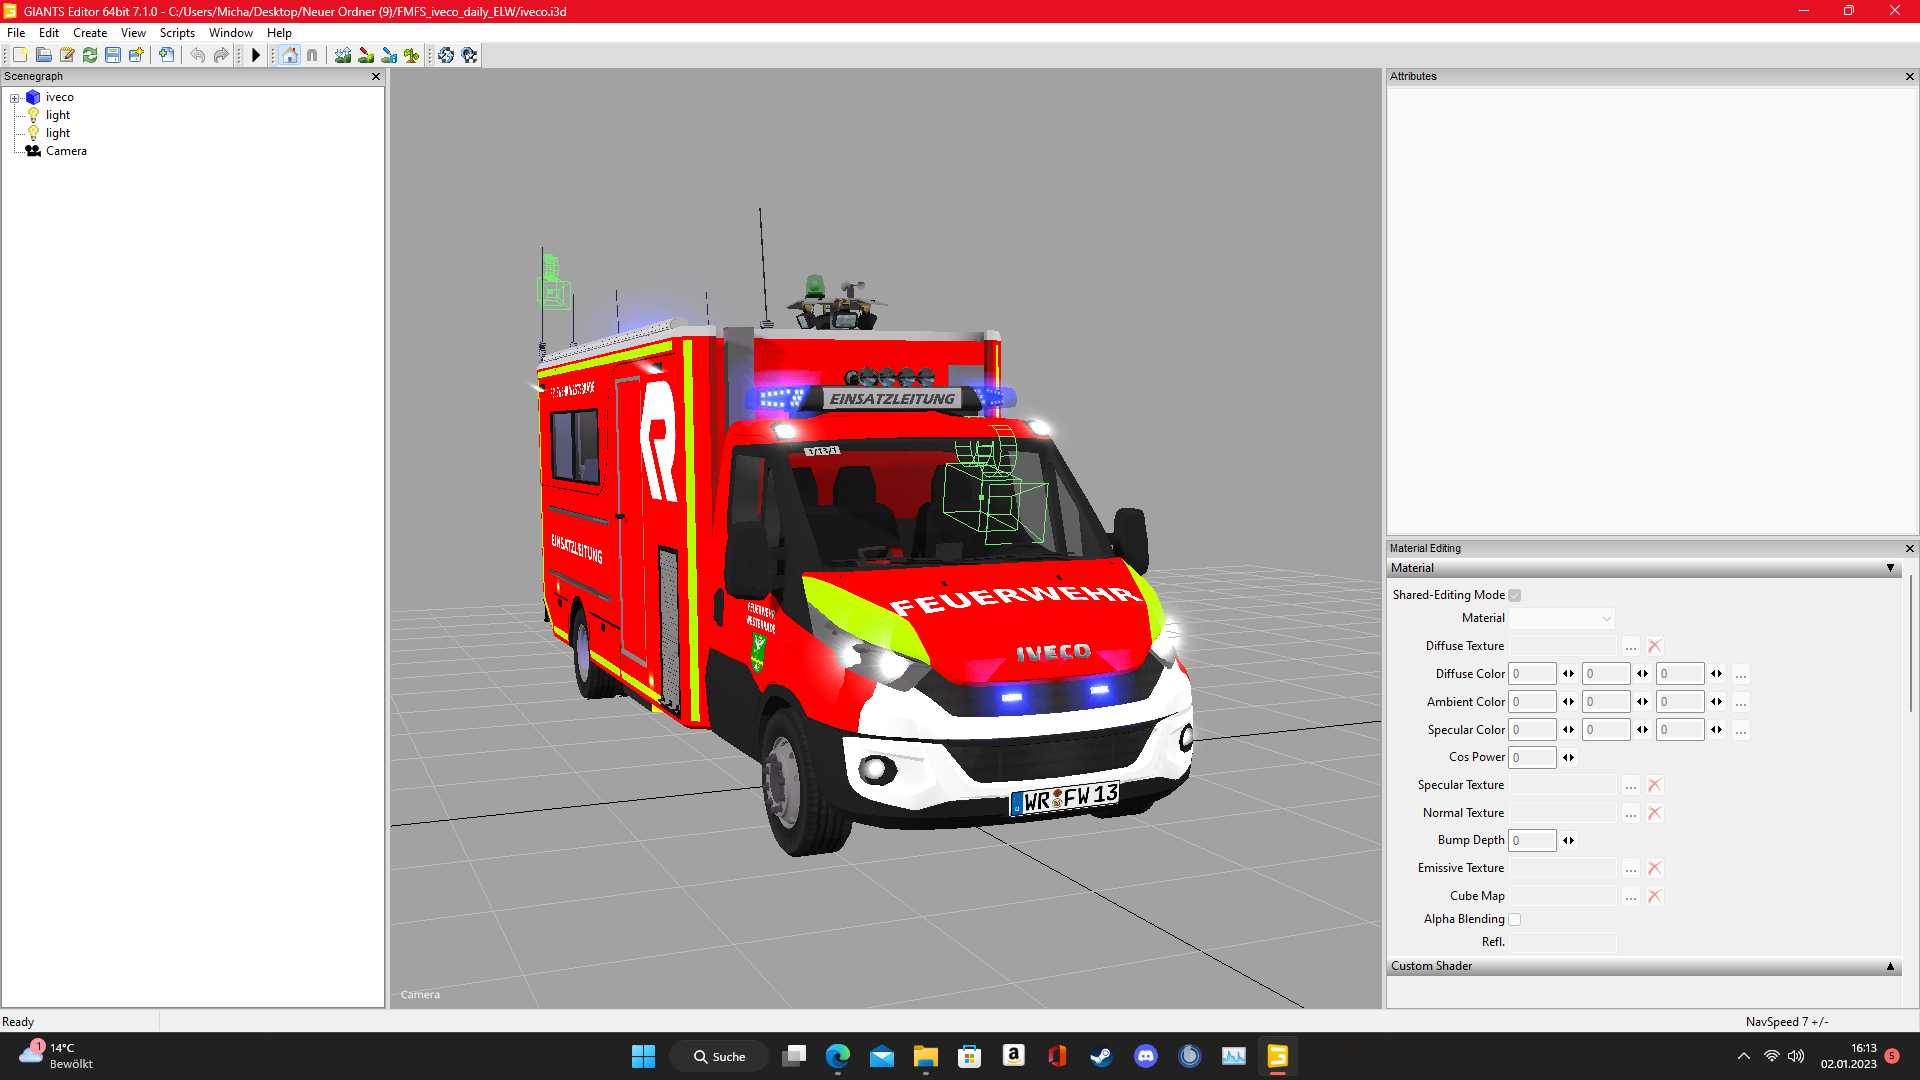The height and width of the screenshot is (1080, 1920).
Task: Save the scene with floppy disk icon
Action: [x=113, y=55]
